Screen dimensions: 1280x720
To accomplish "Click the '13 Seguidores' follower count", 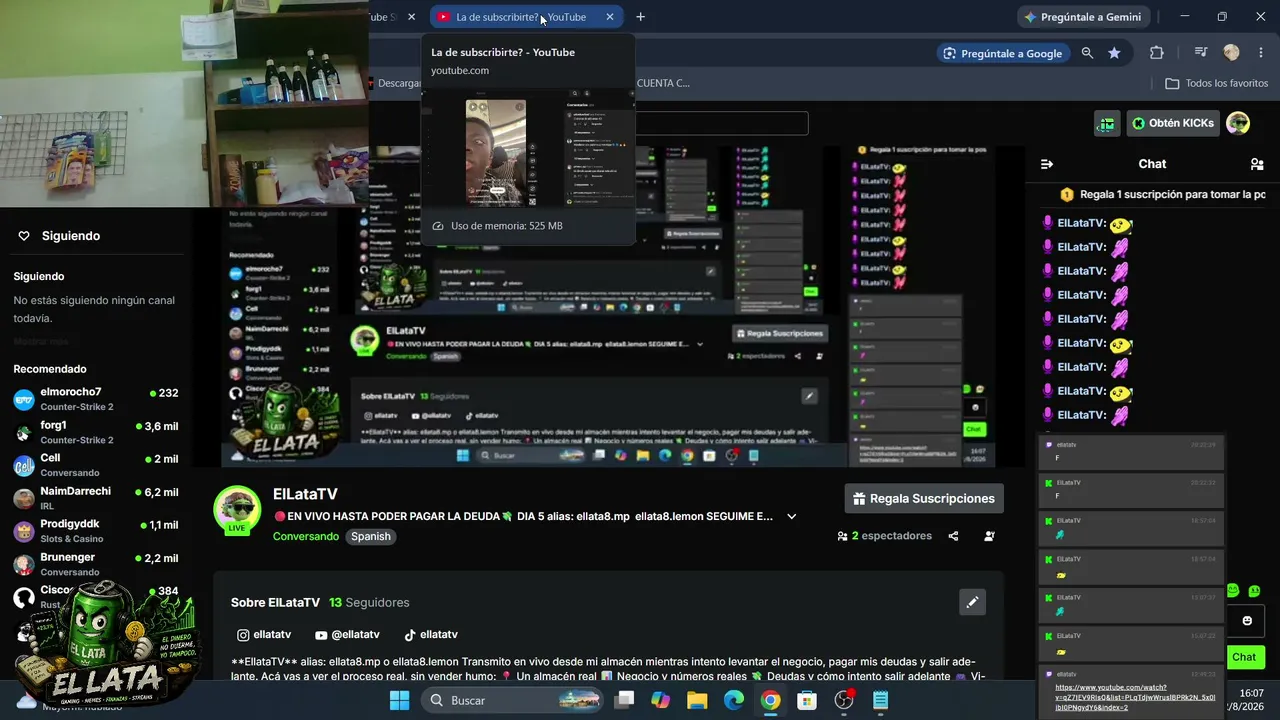I will (x=369, y=602).
